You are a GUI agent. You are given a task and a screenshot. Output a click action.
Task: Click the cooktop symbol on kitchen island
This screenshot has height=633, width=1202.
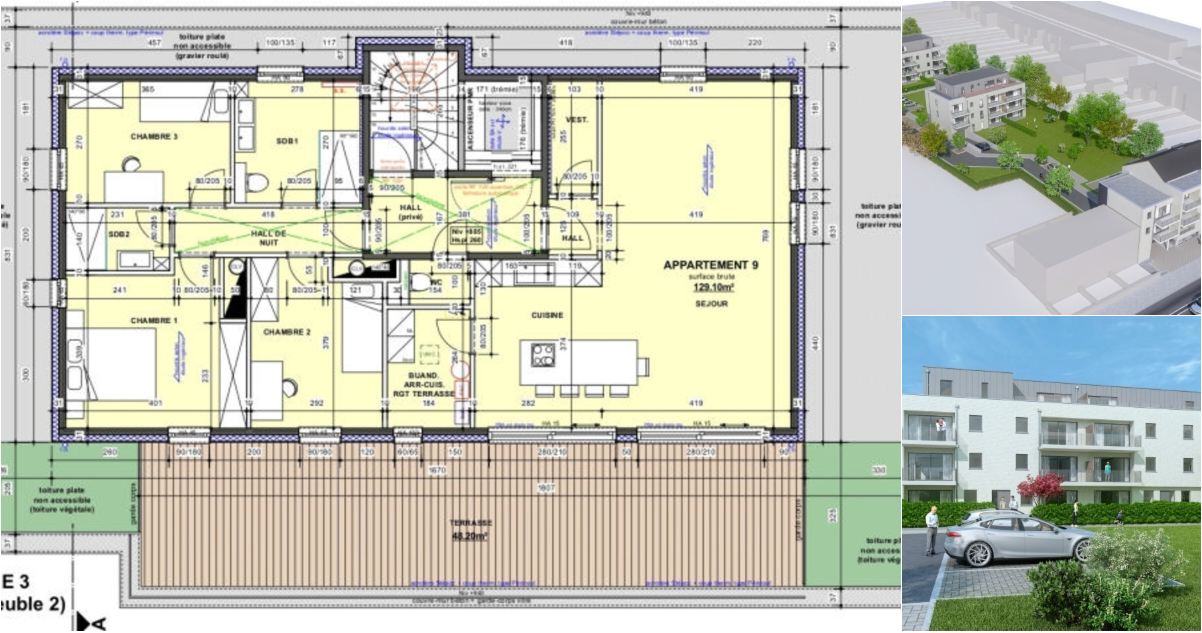[x=542, y=355]
